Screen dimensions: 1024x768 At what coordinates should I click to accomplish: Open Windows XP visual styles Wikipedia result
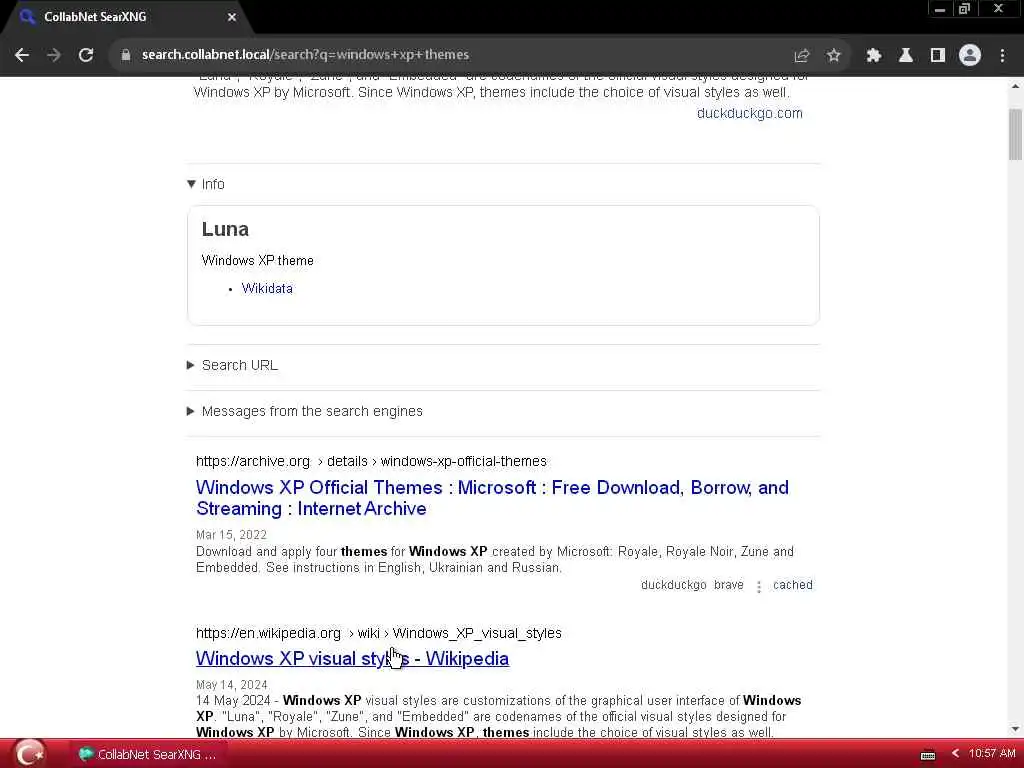(x=353, y=658)
